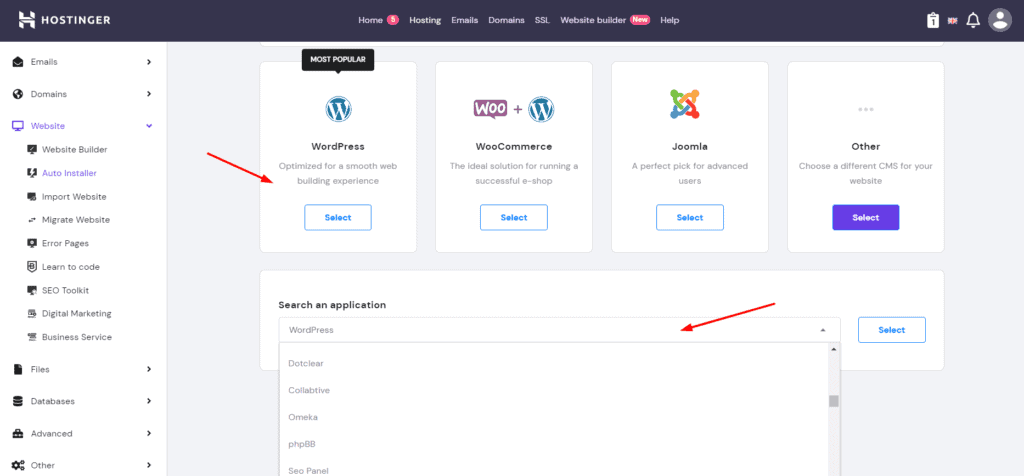Image resolution: width=1024 pixels, height=476 pixels.
Task: Expand the Other sidebar section chevron
Action: [x=149, y=466]
